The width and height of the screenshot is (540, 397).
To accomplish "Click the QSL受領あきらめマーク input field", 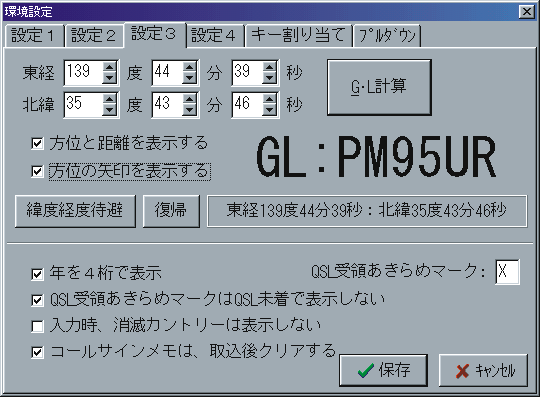I will tap(507, 272).
